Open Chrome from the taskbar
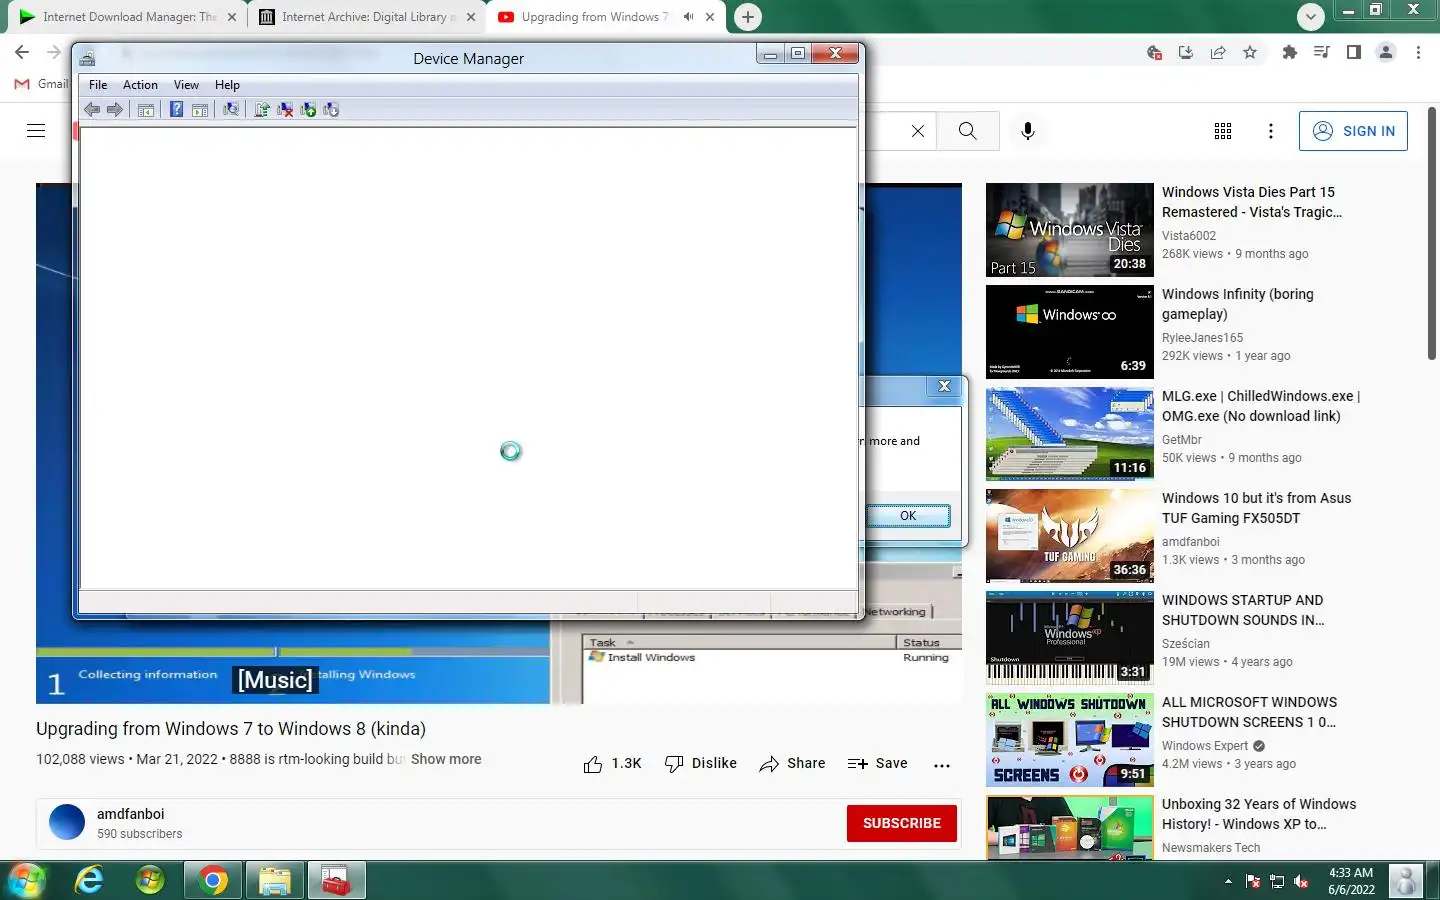This screenshot has height=900, width=1440. (212, 881)
